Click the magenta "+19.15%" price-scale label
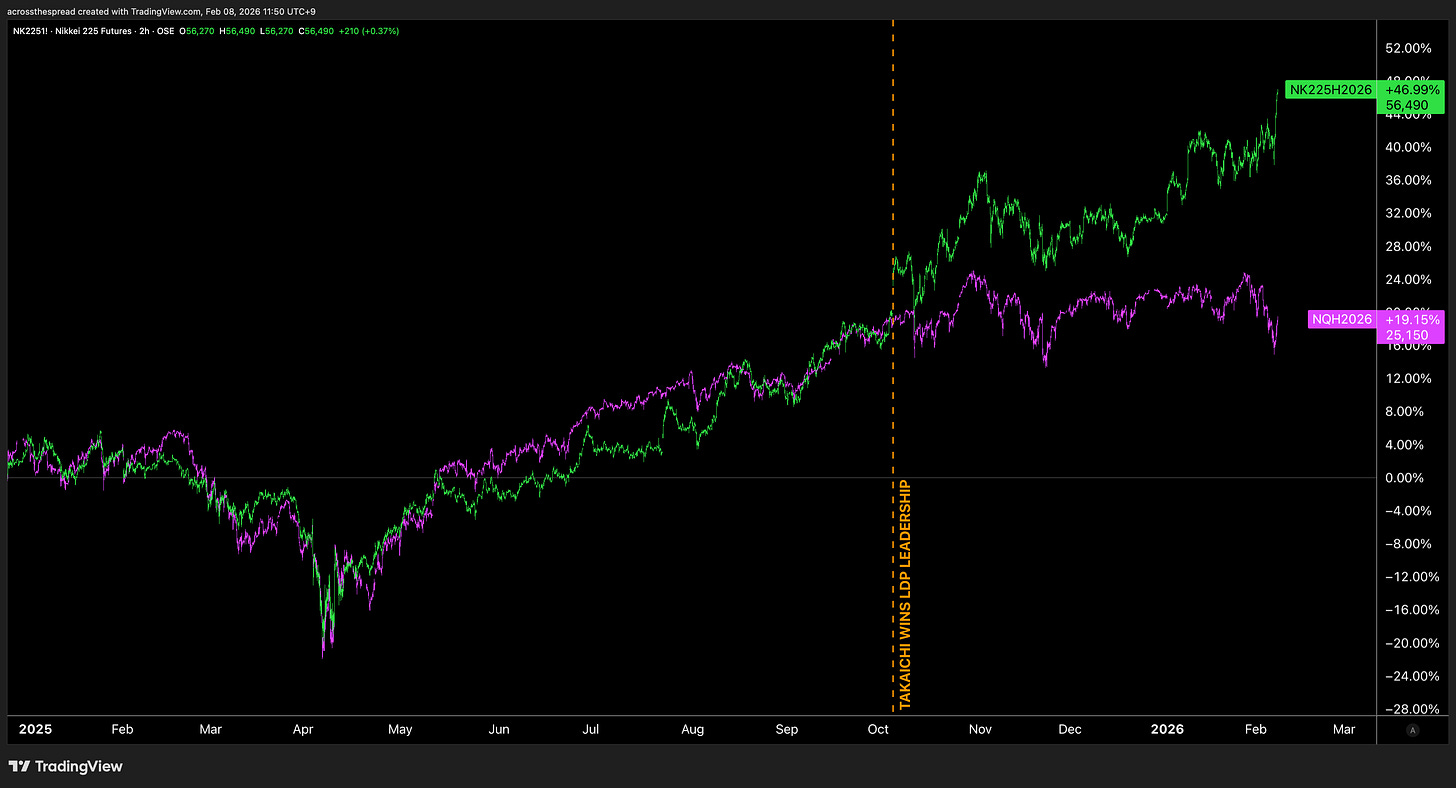This screenshot has height=788, width=1456. coord(1413,320)
